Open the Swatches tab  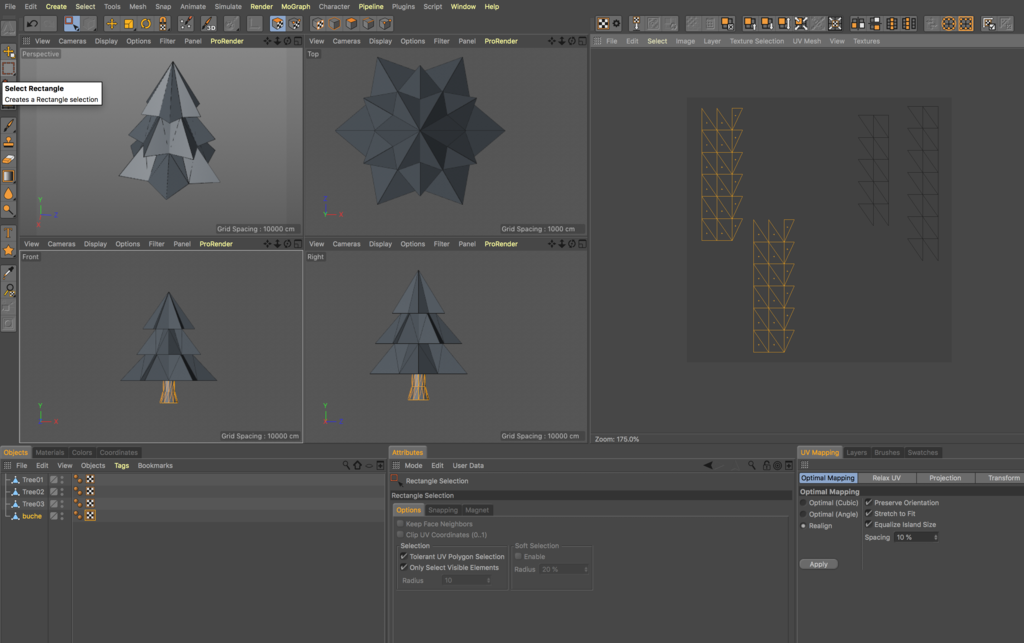coord(922,452)
